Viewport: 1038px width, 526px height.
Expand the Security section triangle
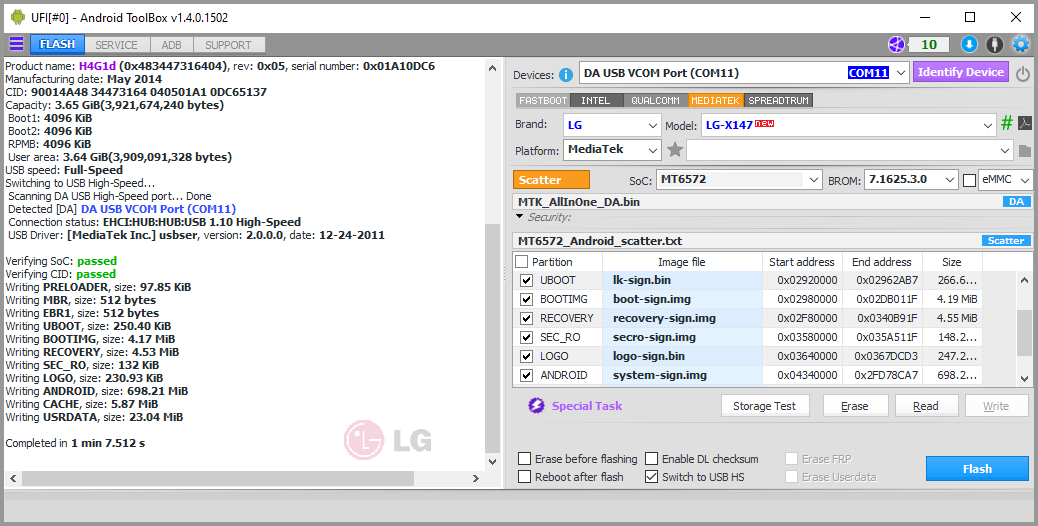click(x=520, y=217)
